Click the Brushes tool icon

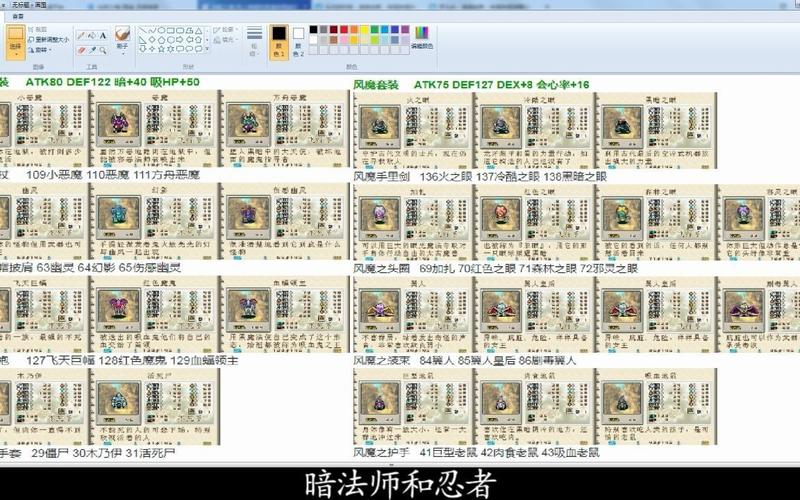(122, 34)
